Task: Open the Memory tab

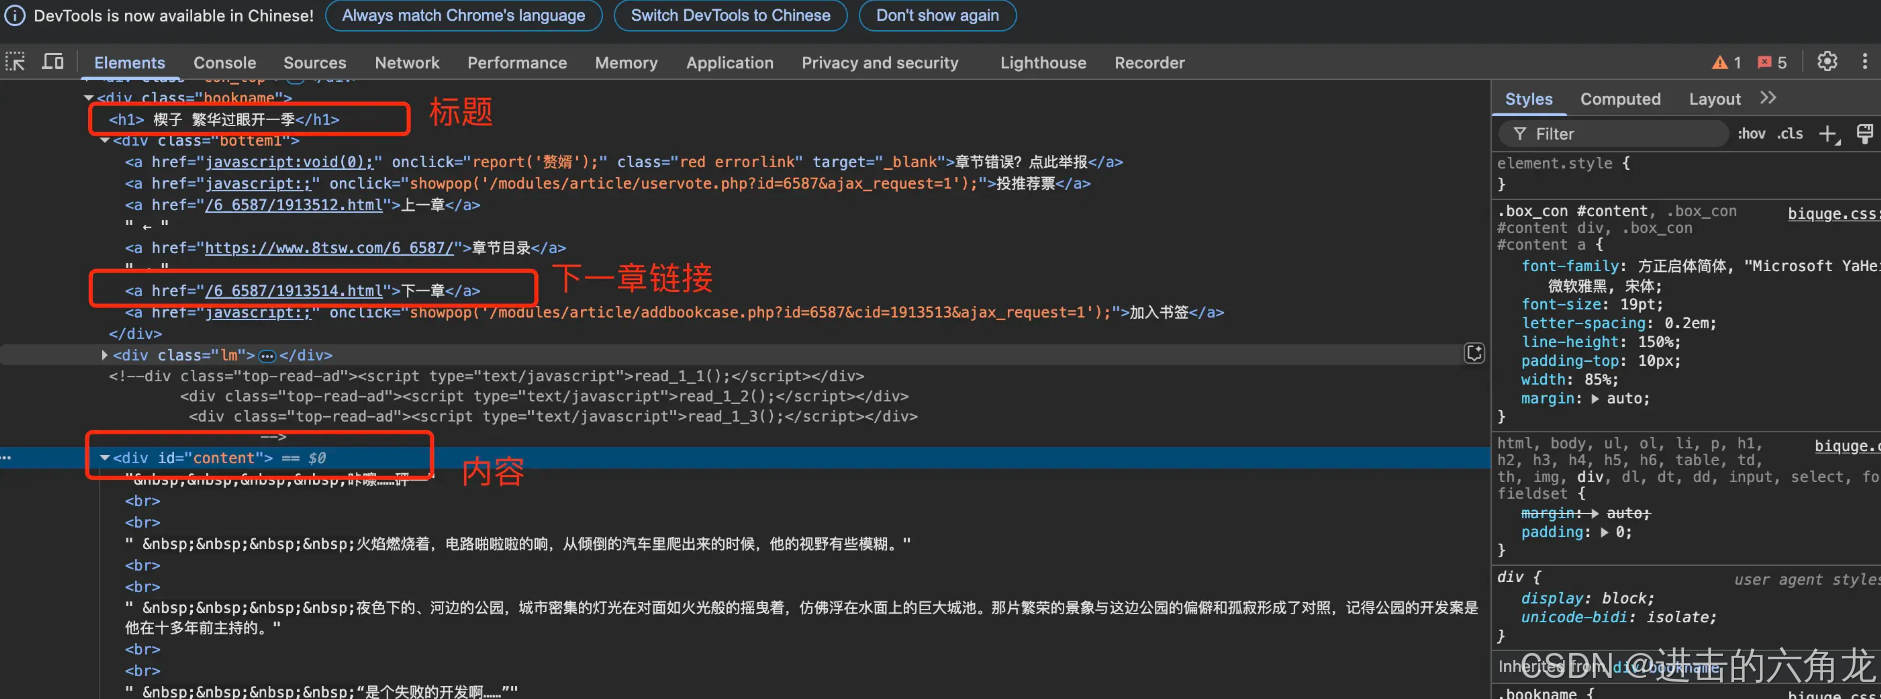Action: tap(626, 62)
